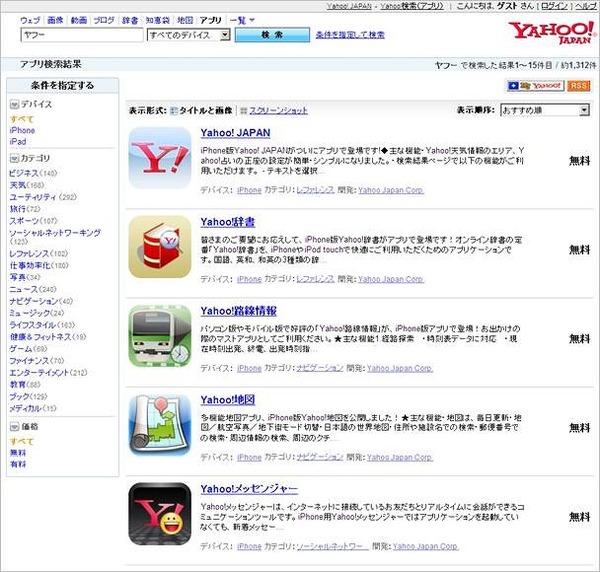Screen dimensions: 600x572
Task: Open Yahoo!検索(アプリ) header link
Action: click(x=412, y=6)
